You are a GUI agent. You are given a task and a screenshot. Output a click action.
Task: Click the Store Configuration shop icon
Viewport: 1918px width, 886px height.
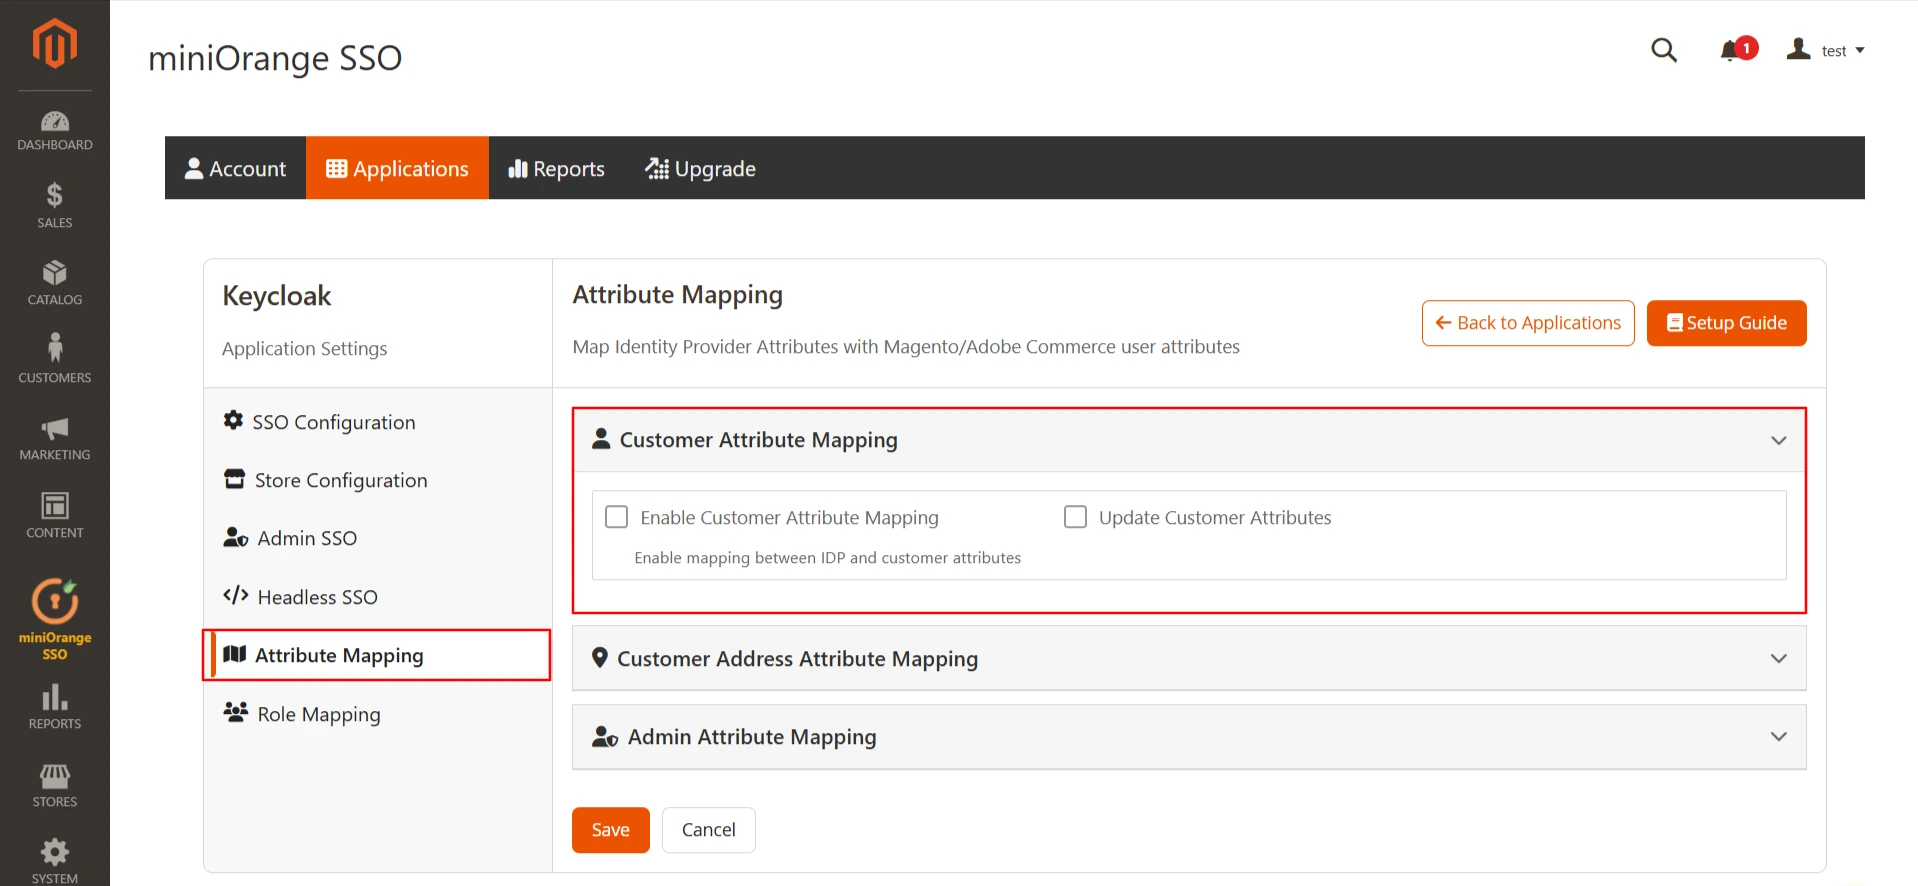coord(234,479)
